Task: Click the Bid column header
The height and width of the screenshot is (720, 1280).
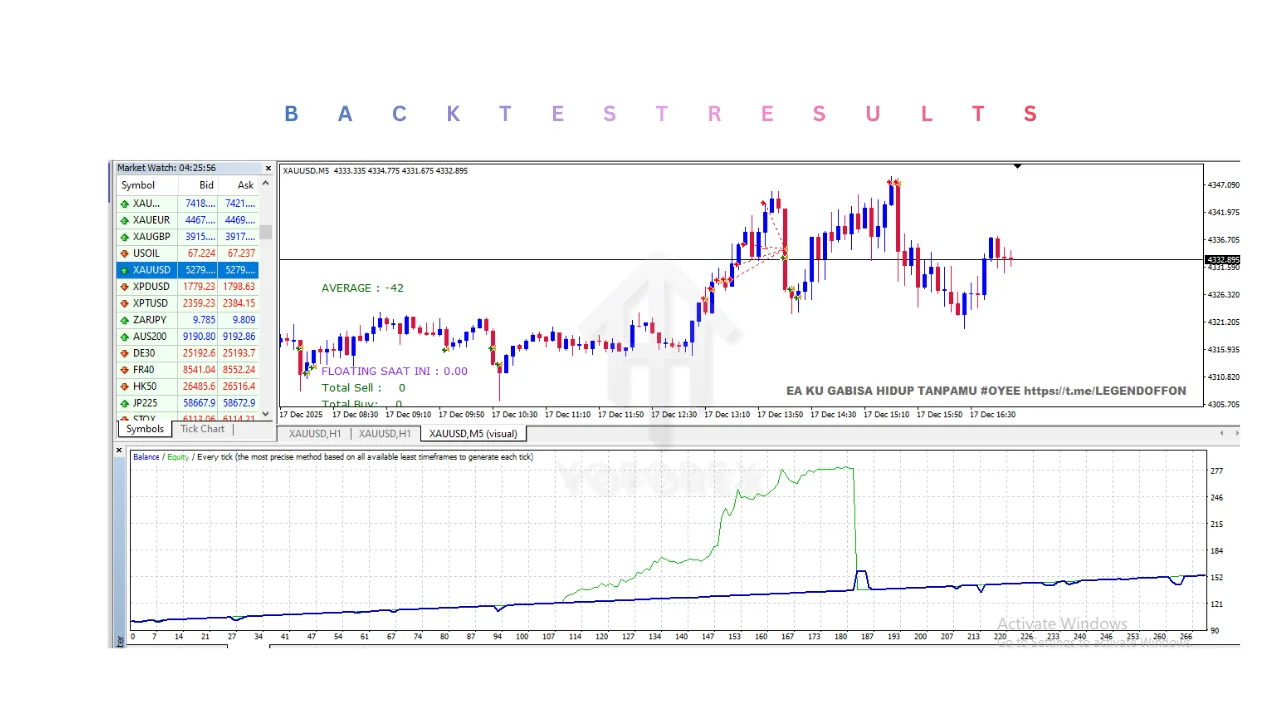Action: [206, 185]
